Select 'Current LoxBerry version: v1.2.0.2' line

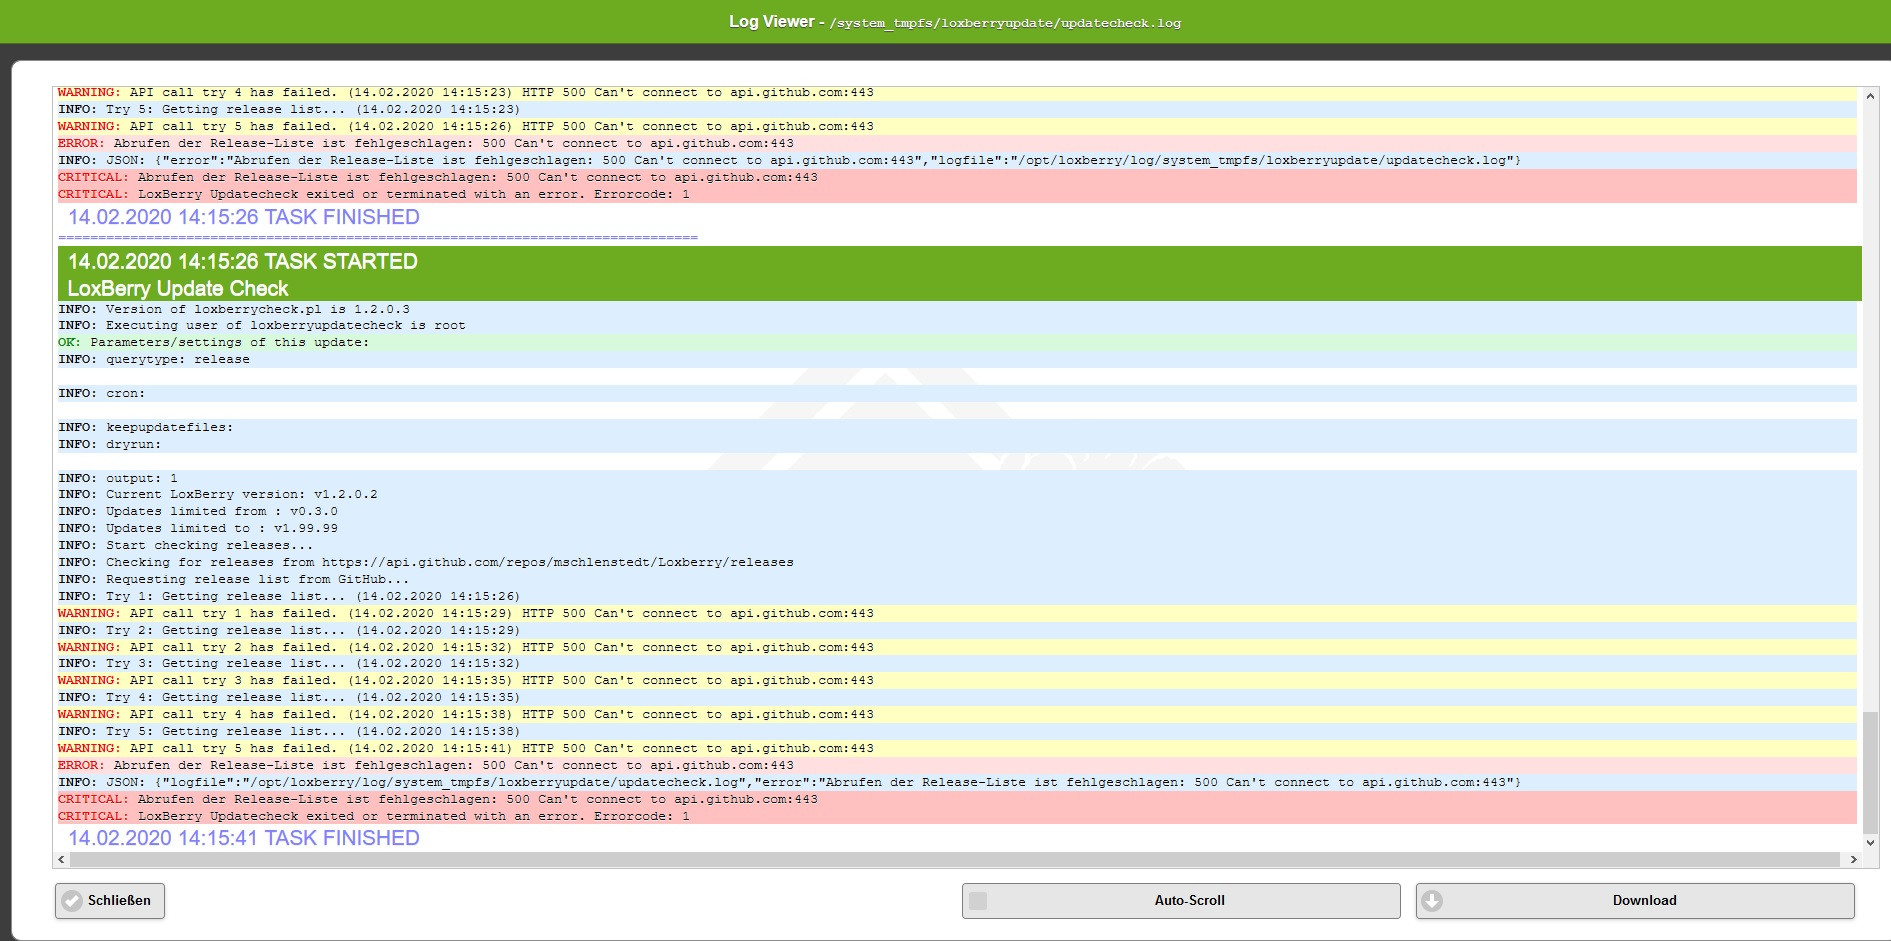click(957, 494)
